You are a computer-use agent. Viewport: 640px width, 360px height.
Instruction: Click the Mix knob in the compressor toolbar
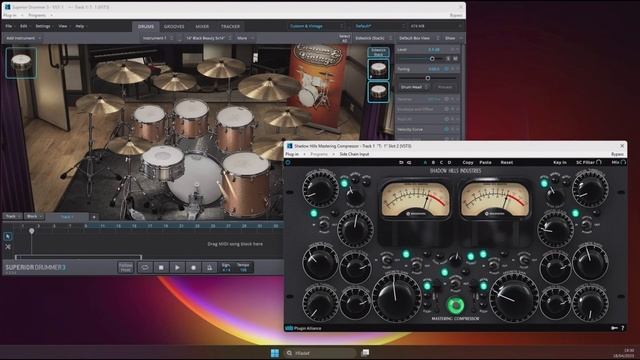pos(623,162)
